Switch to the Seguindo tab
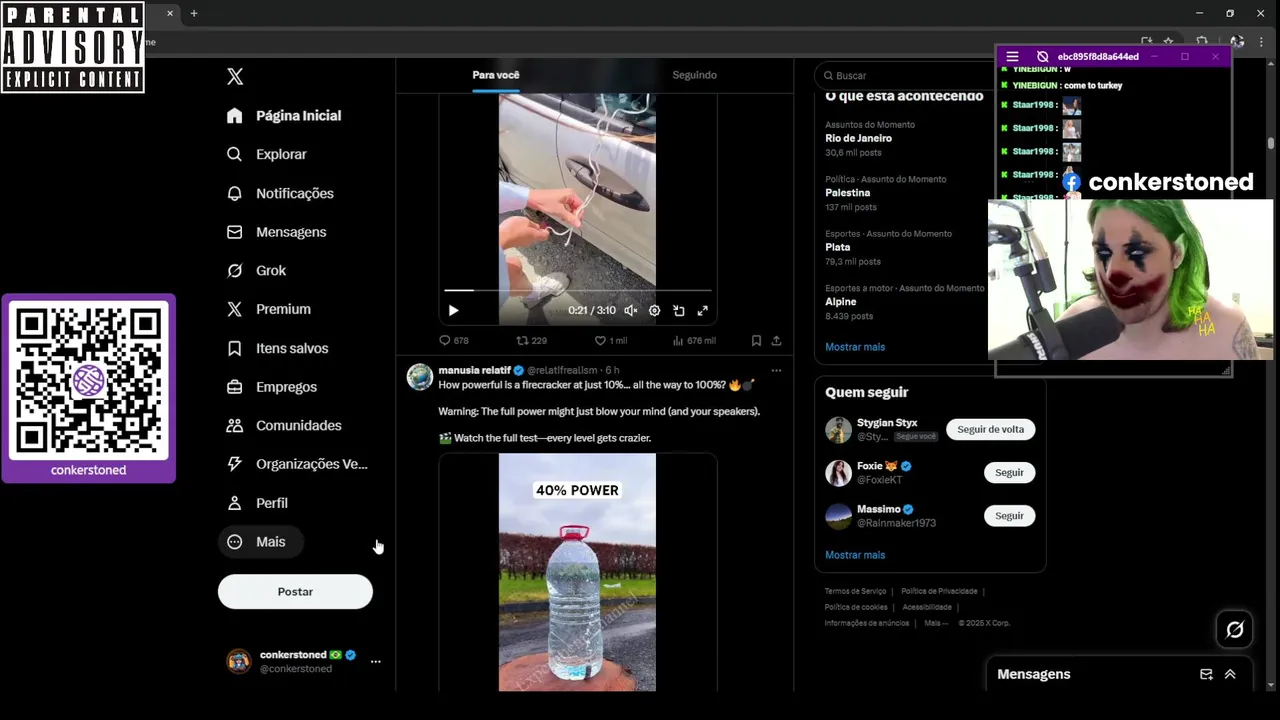Image resolution: width=1280 pixels, height=720 pixels. pyautogui.click(x=694, y=75)
